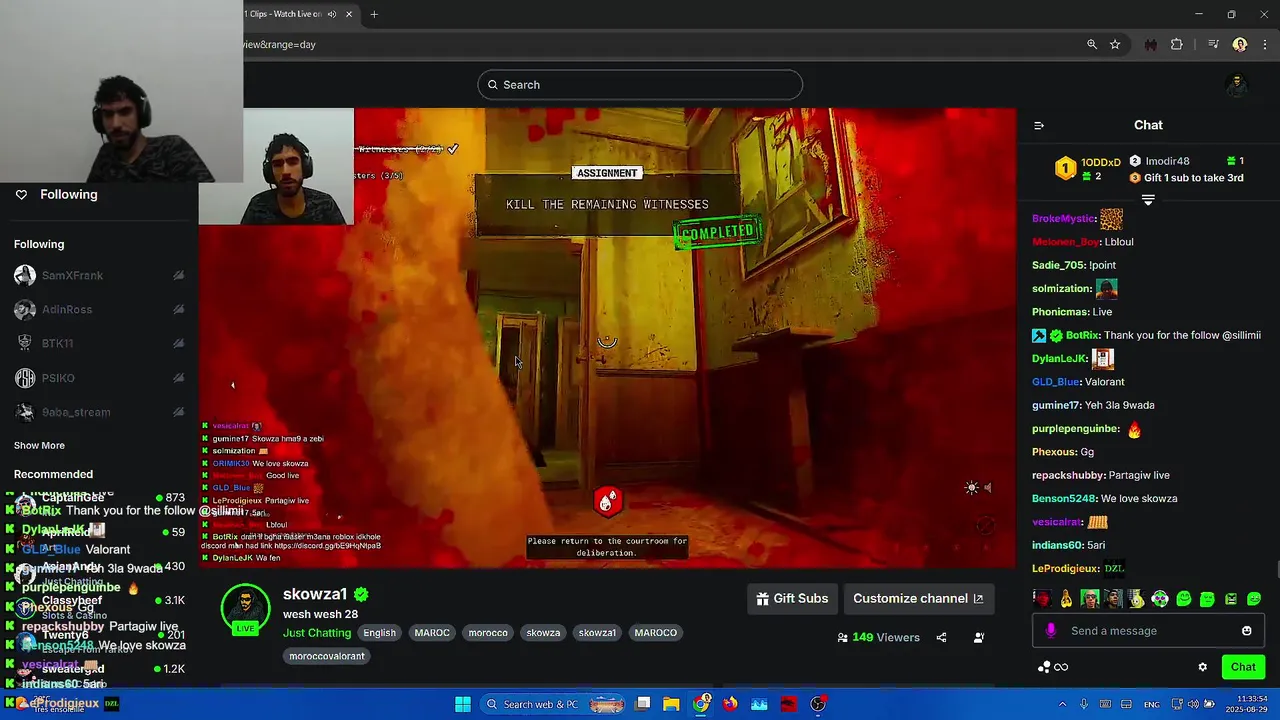Select the moroccovalorant tag
This screenshot has width=1280, height=720.
[326, 656]
